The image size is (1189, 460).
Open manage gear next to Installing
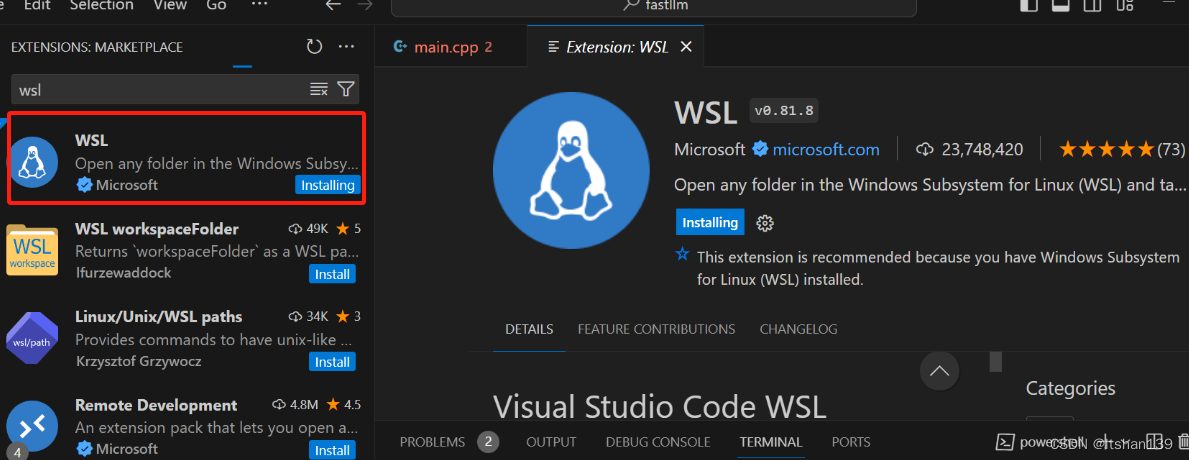tap(765, 223)
